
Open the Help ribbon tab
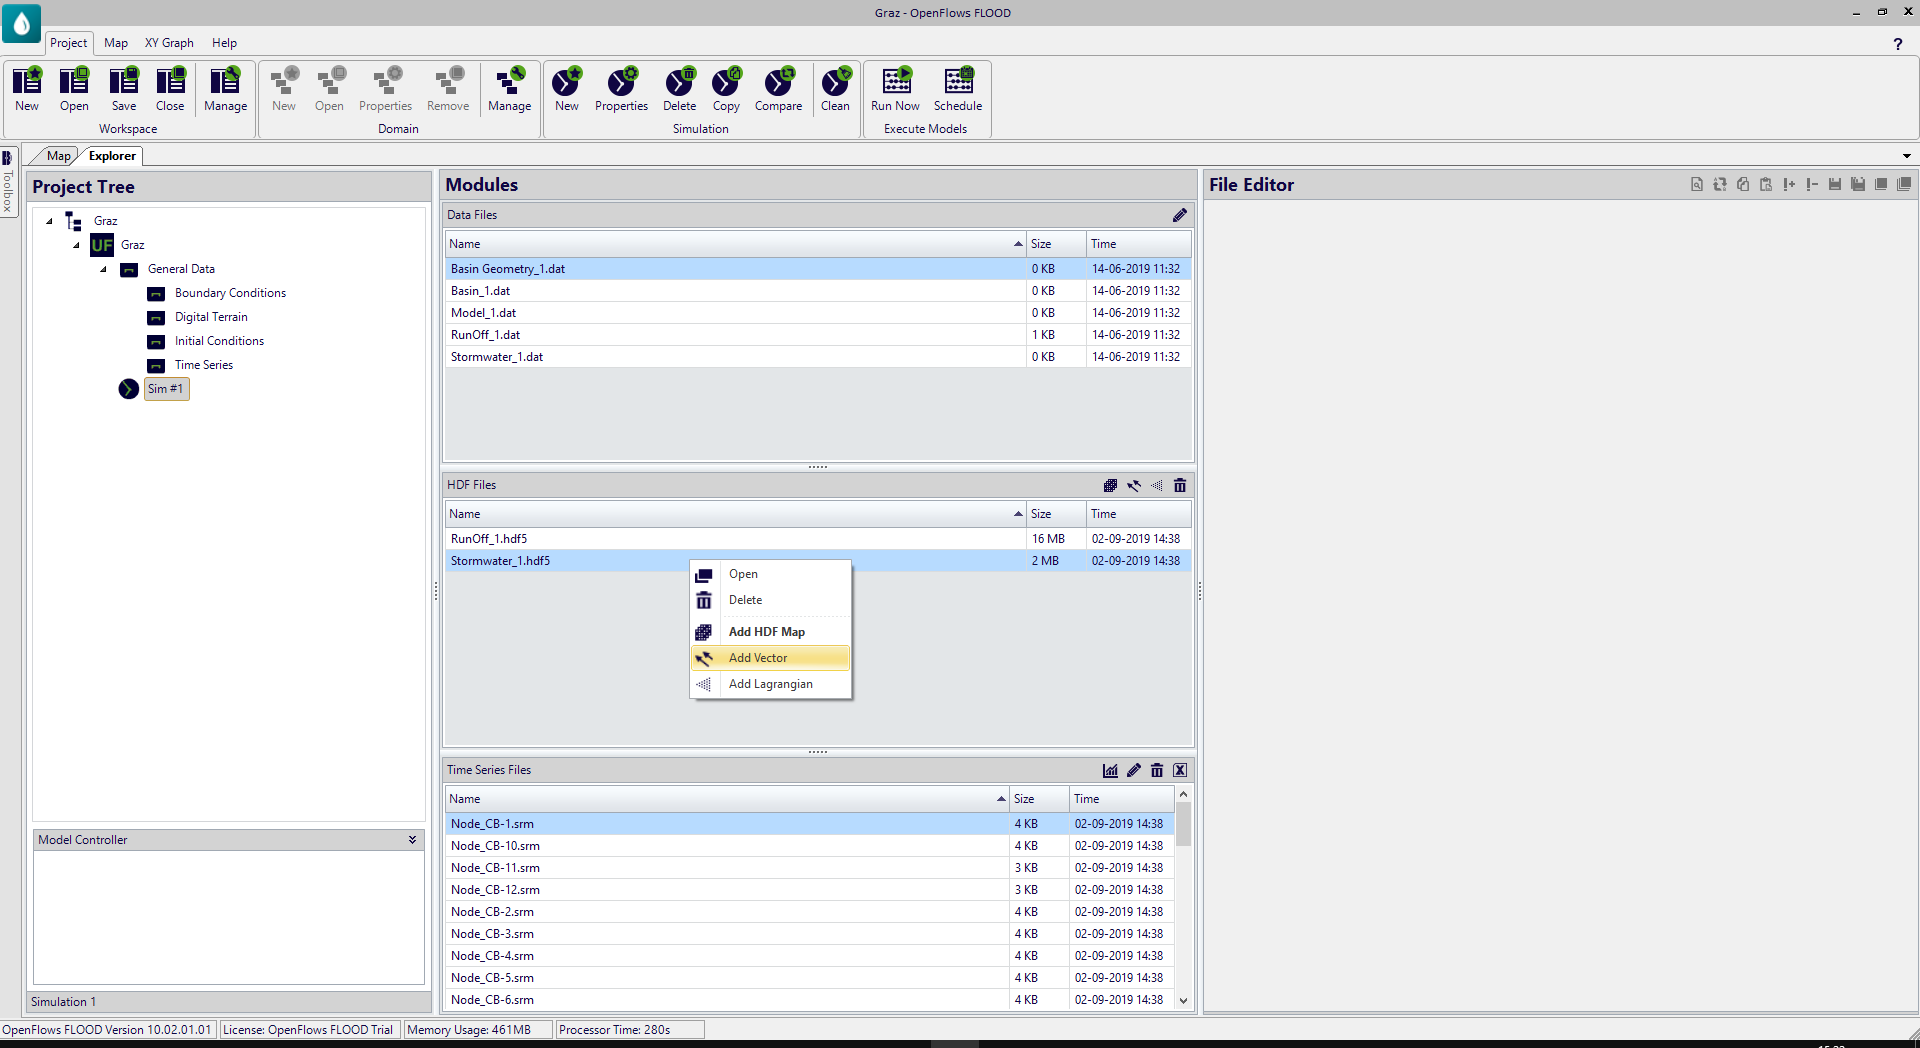224,43
